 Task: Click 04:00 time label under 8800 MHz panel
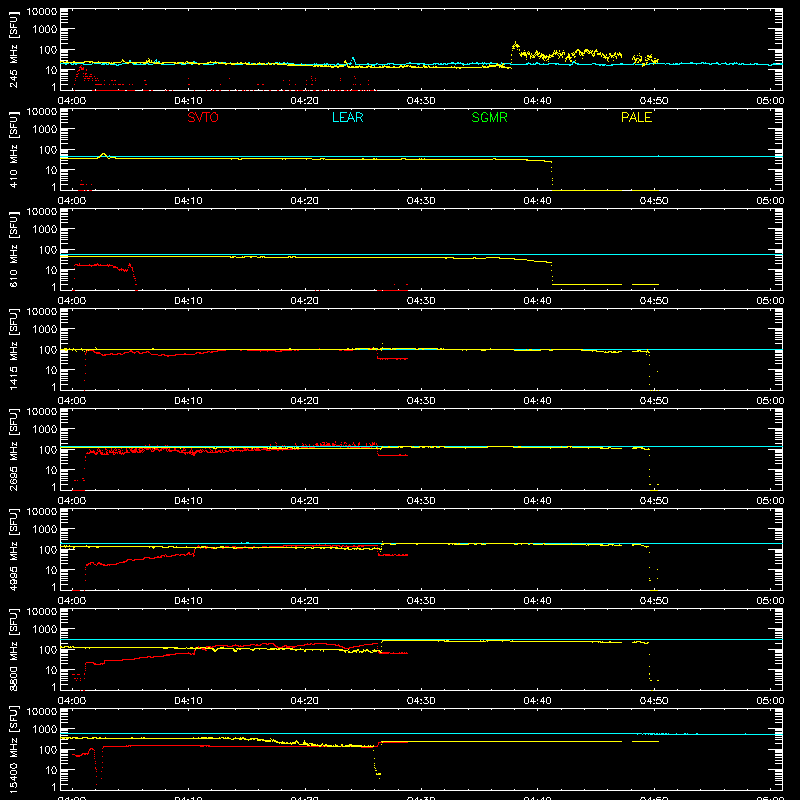(72, 701)
